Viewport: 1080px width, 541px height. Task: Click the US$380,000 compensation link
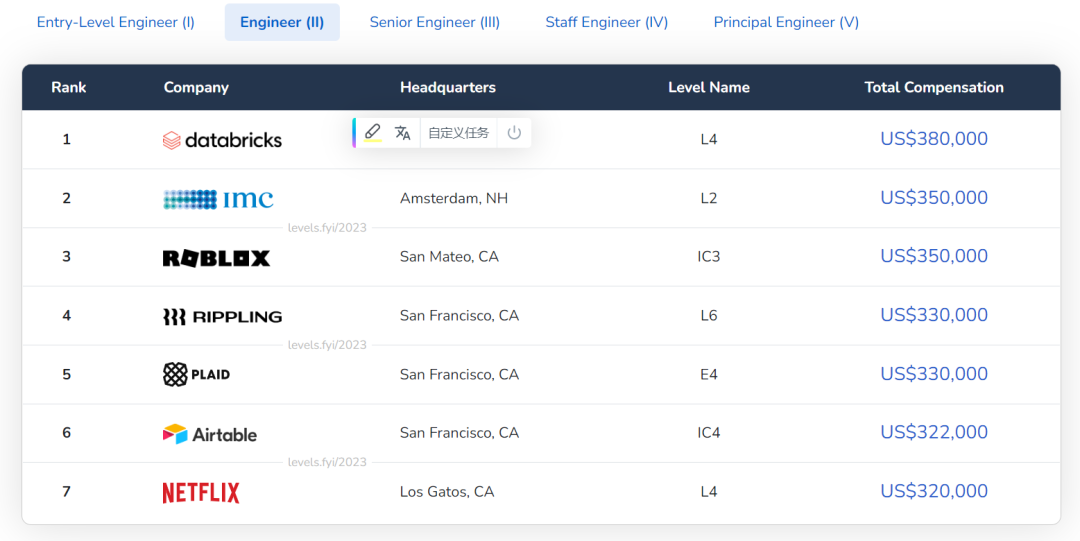tap(934, 139)
